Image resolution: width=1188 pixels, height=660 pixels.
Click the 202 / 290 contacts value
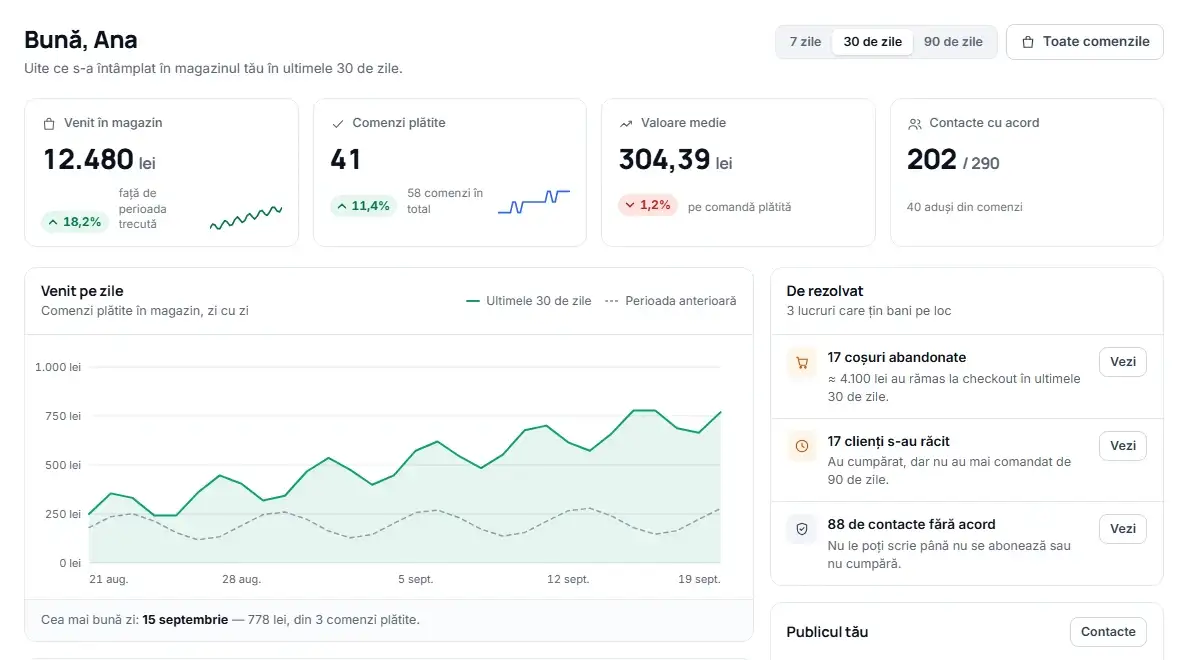tap(953, 160)
